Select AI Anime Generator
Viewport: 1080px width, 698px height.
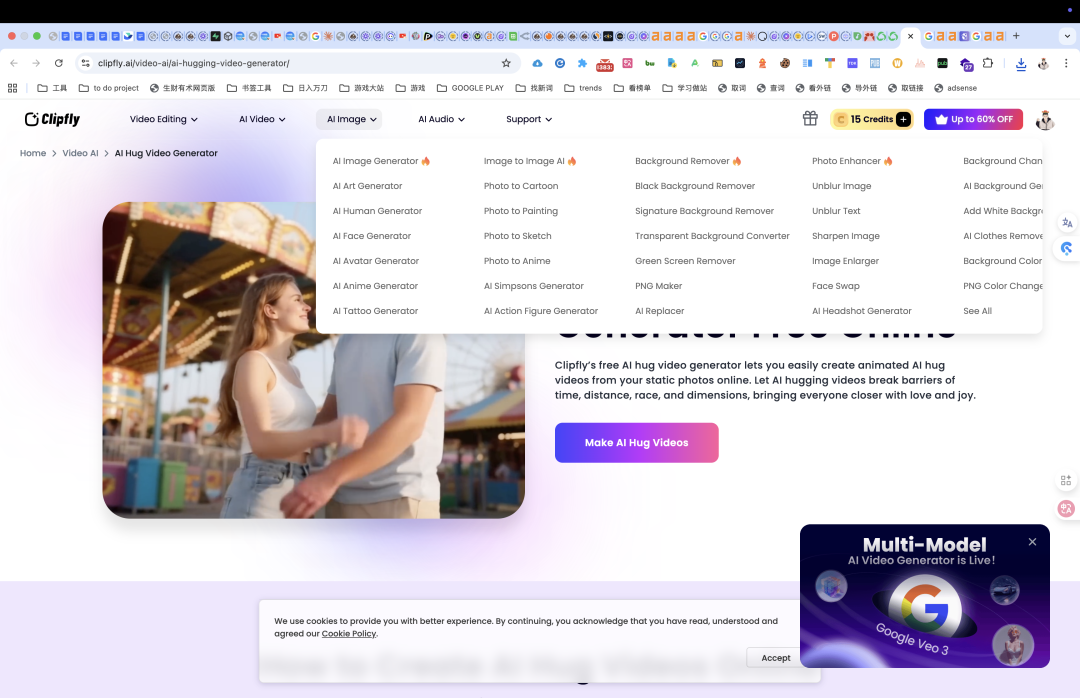[x=375, y=286]
